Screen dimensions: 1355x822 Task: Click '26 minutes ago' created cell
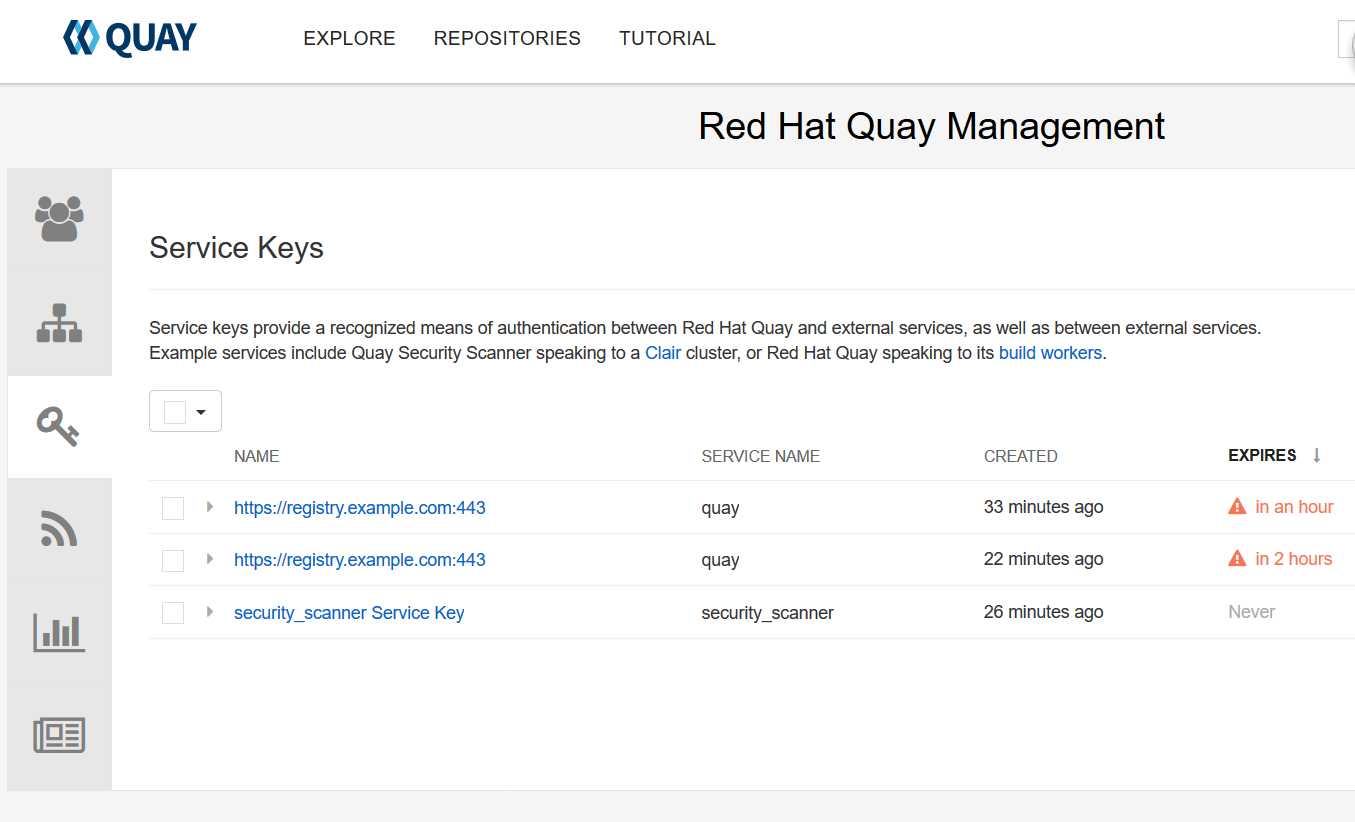point(1043,611)
